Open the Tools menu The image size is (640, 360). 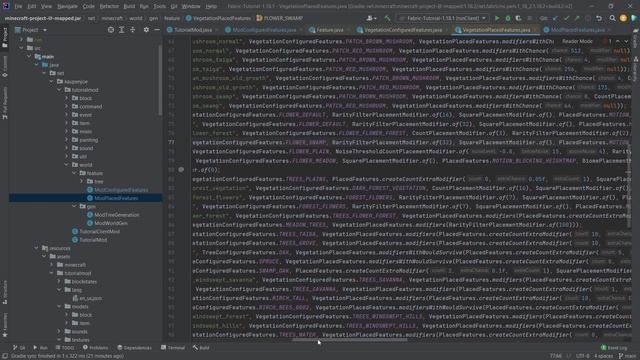click(160, 6)
